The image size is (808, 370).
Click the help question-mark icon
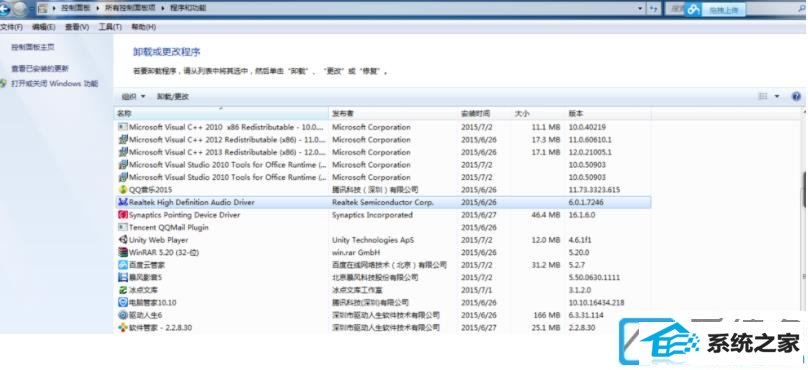pyautogui.click(x=797, y=96)
